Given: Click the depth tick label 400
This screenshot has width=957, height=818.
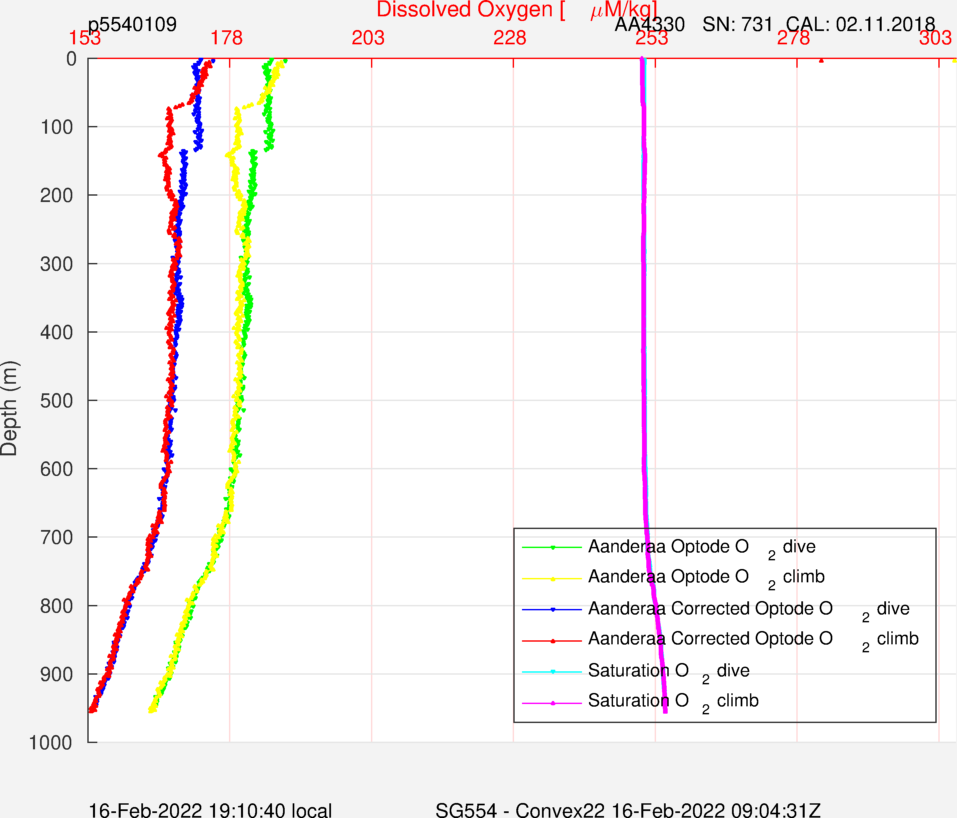Looking at the screenshot, I should tap(56, 332).
